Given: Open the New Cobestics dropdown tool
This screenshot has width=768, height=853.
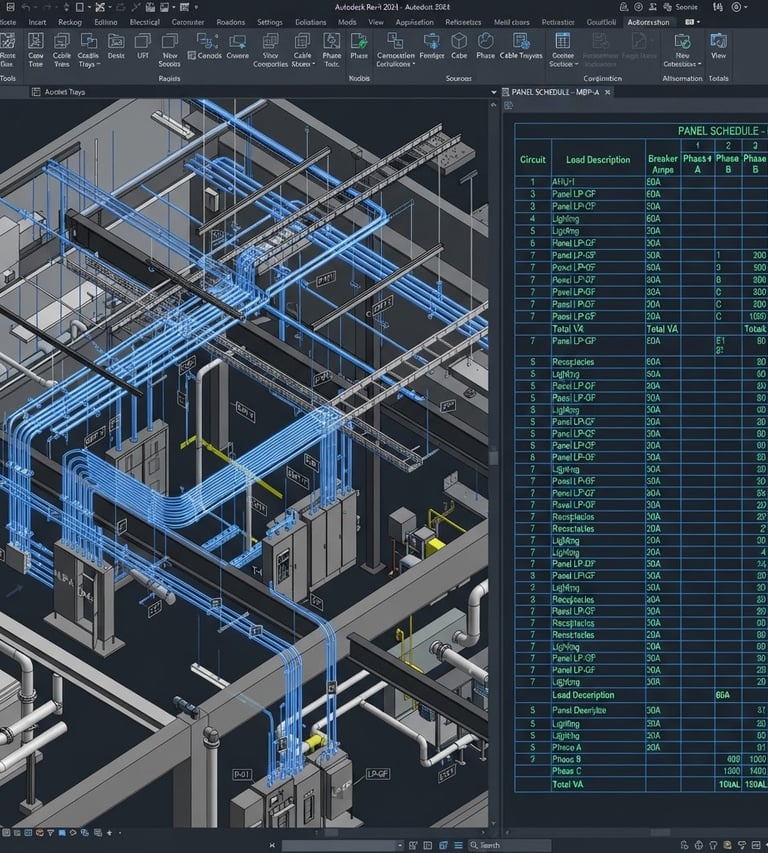Looking at the screenshot, I should pos(682,50).
